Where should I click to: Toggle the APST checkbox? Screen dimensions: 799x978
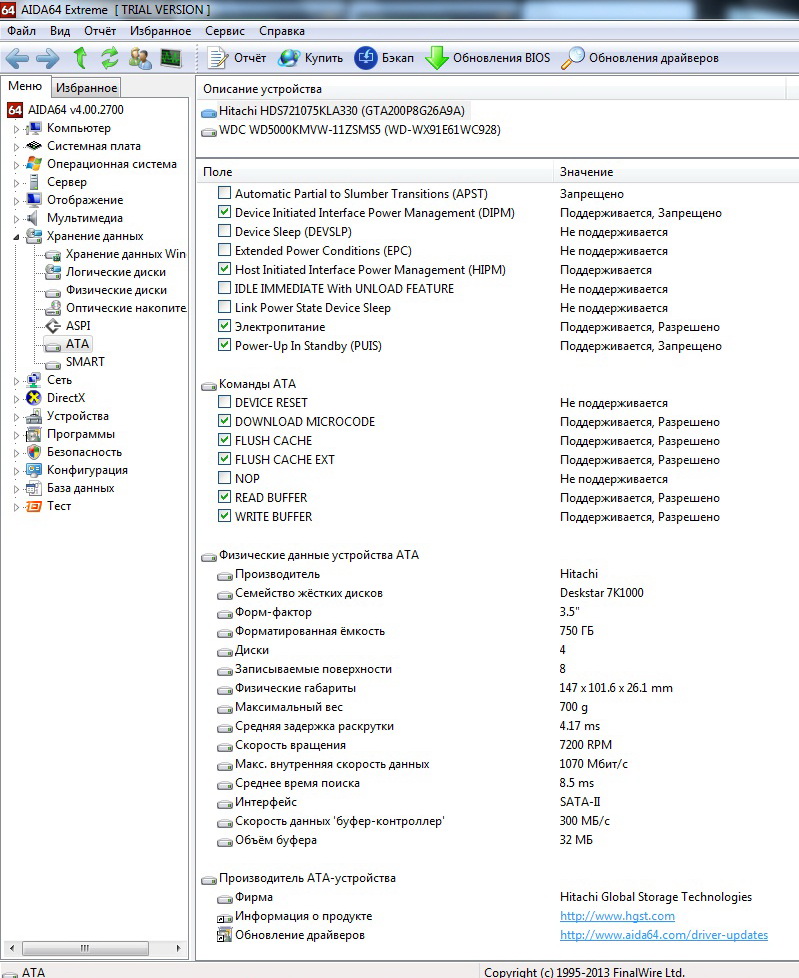coord(225,193)
